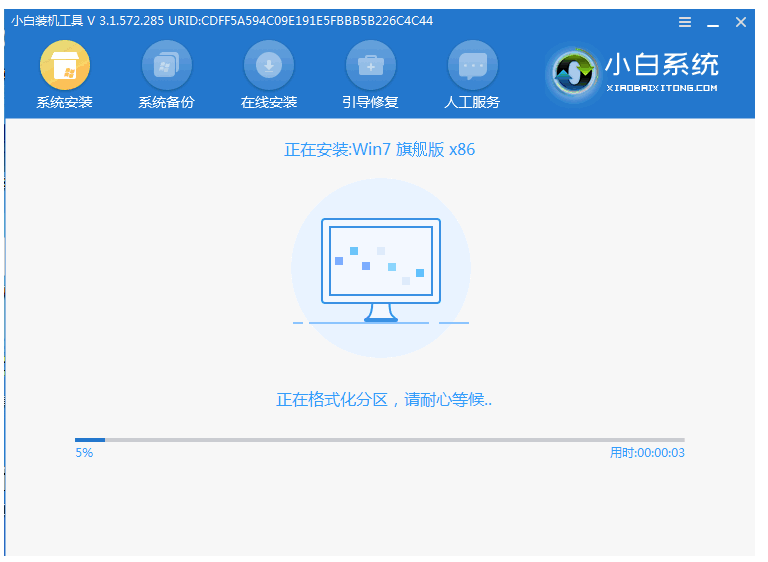Switch to the 系统安装 tab label
Viewport: 768px width, 562px height.
pos(64,102)
